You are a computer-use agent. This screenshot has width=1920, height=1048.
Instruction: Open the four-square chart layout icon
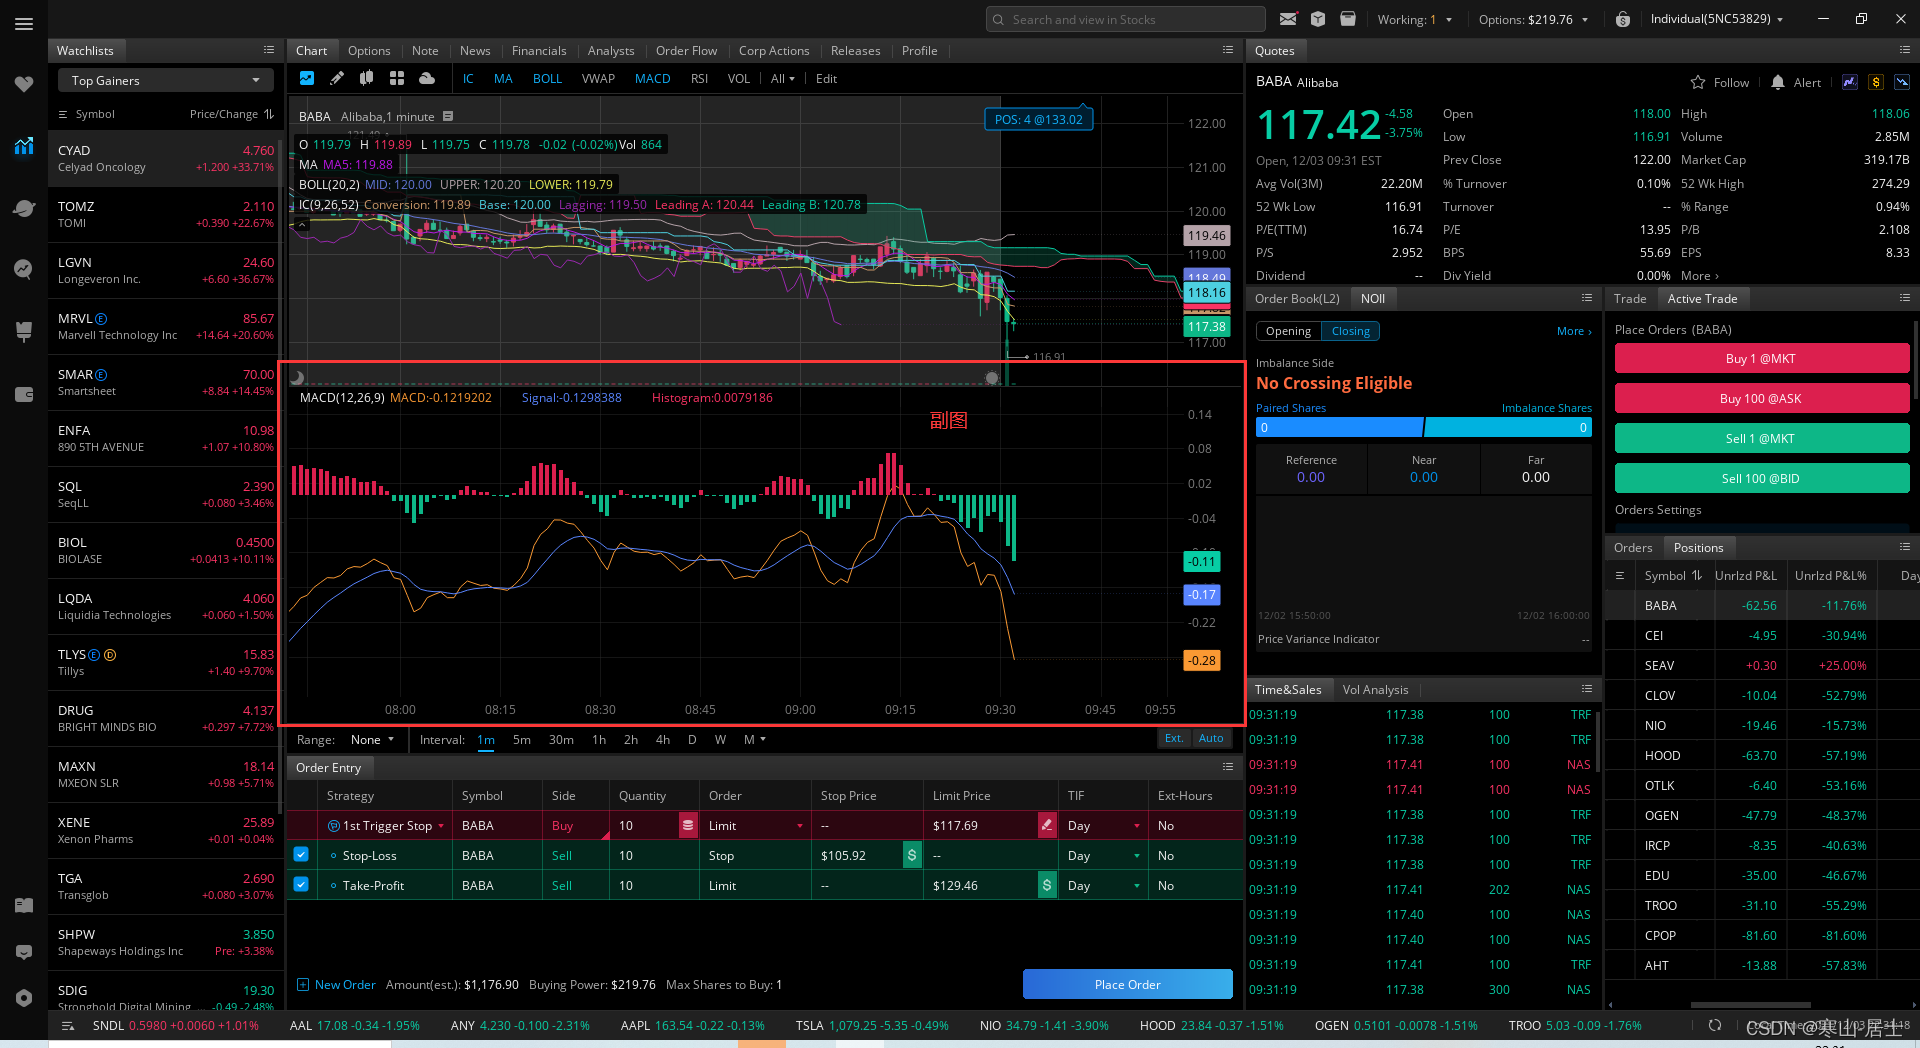pyautogui.click(x=397, y=78)
